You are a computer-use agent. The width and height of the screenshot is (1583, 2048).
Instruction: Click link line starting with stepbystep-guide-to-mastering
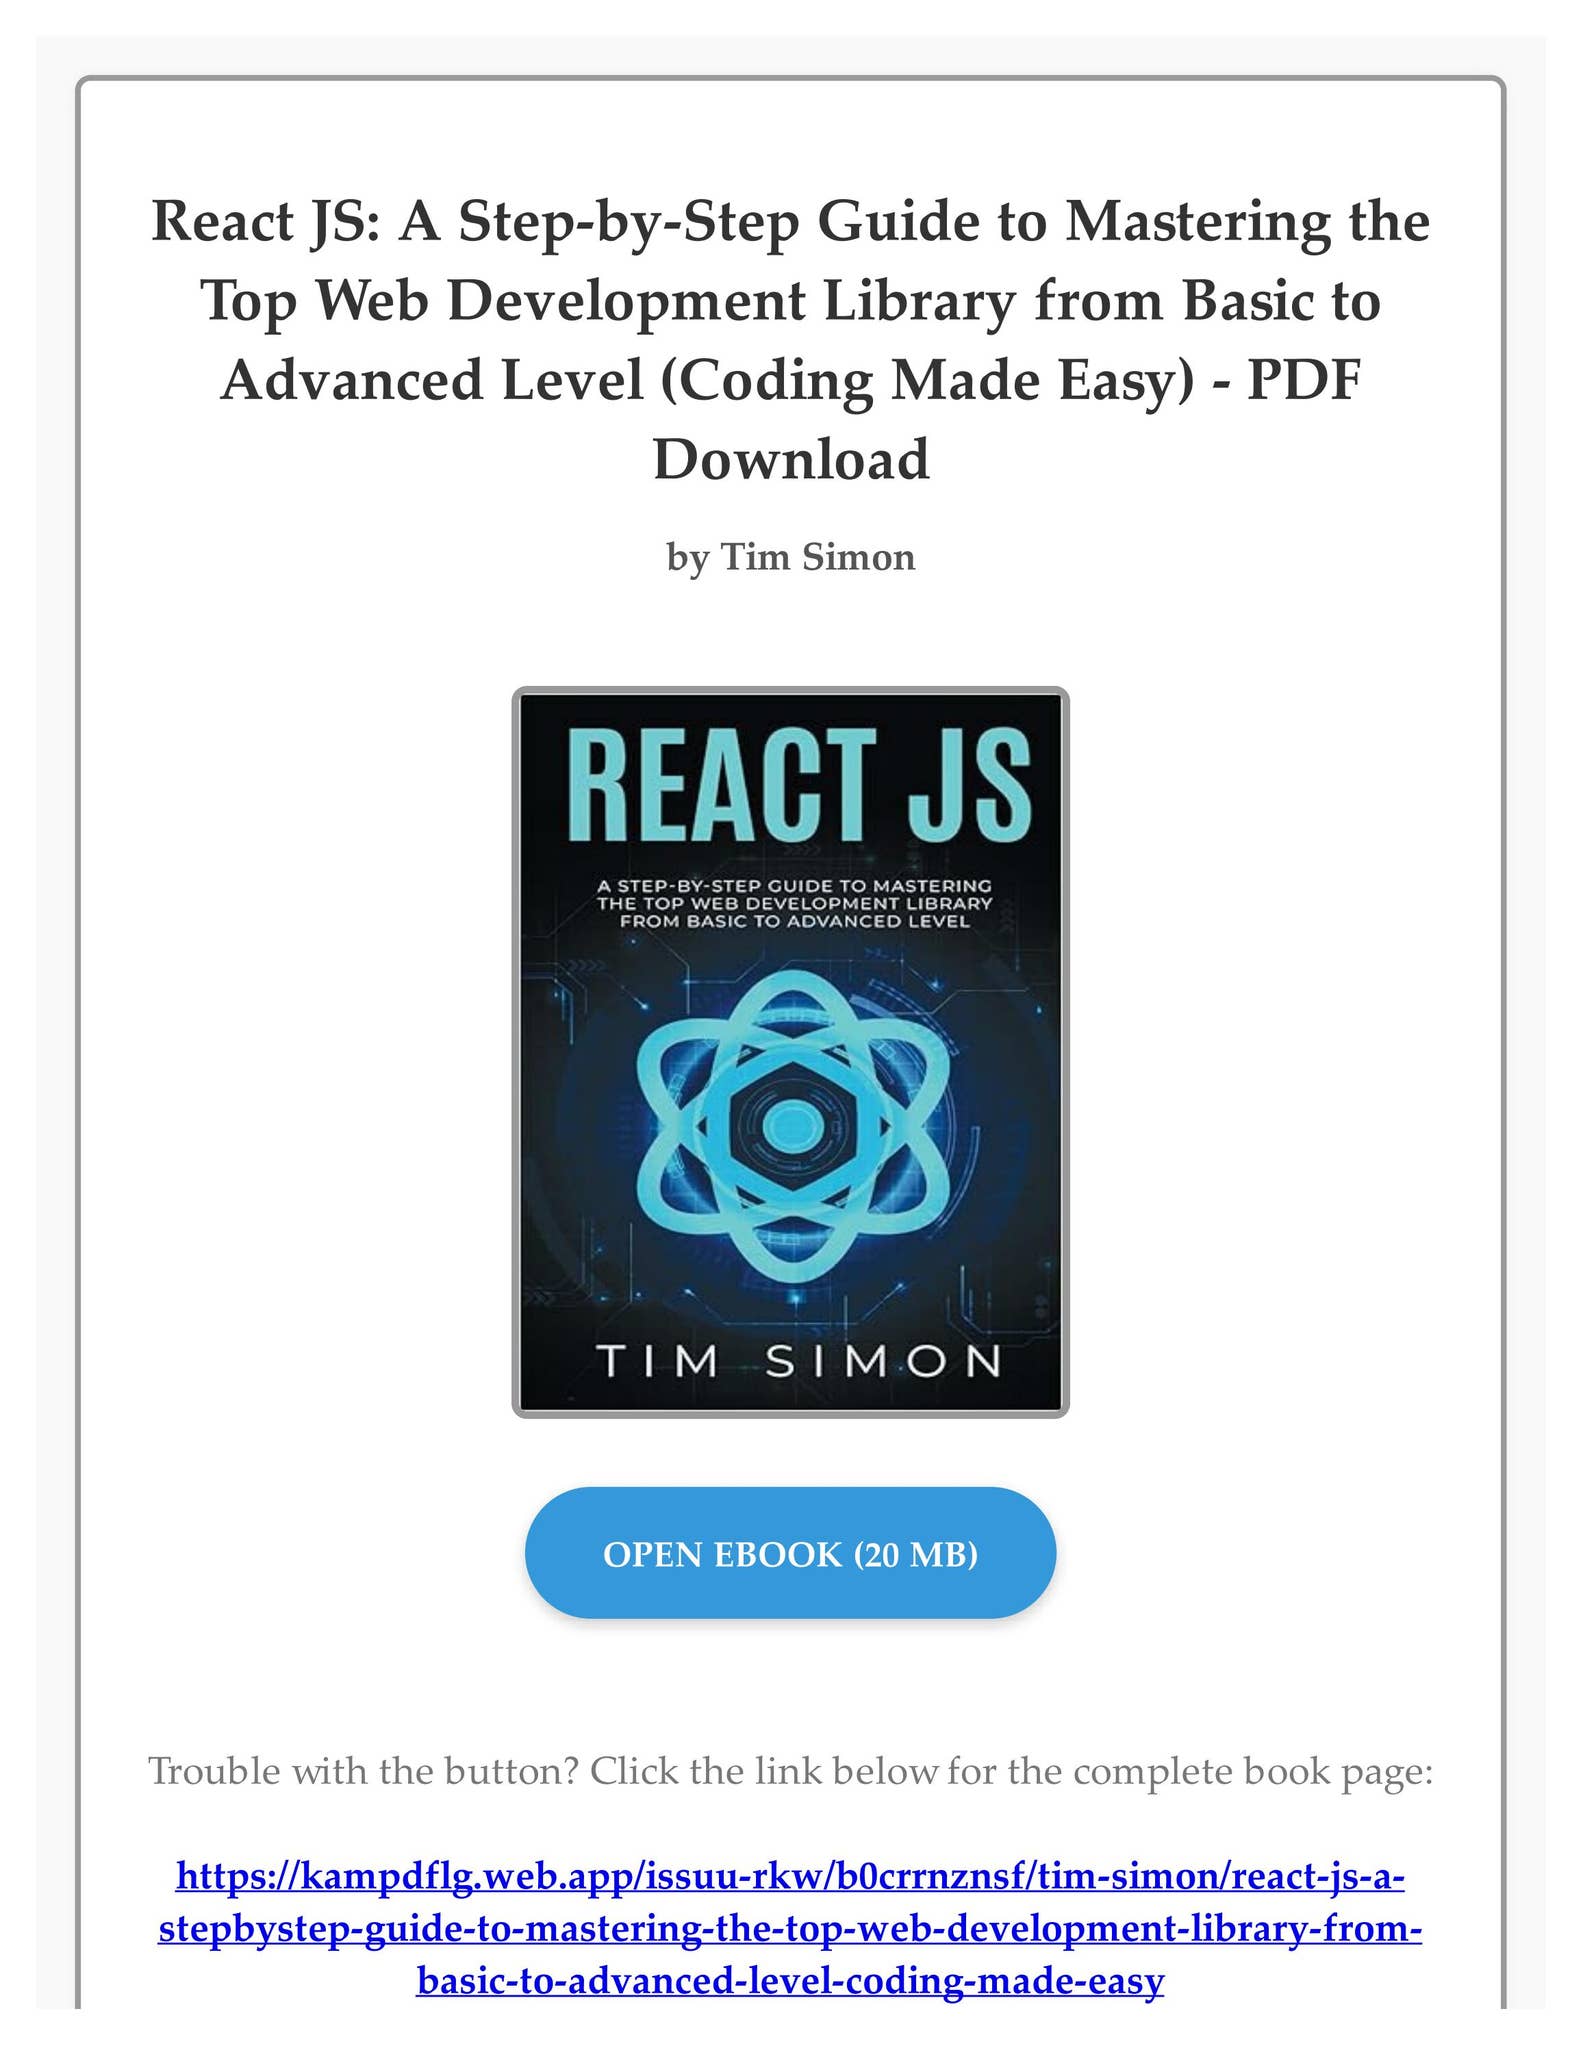tap(790, 1928)
